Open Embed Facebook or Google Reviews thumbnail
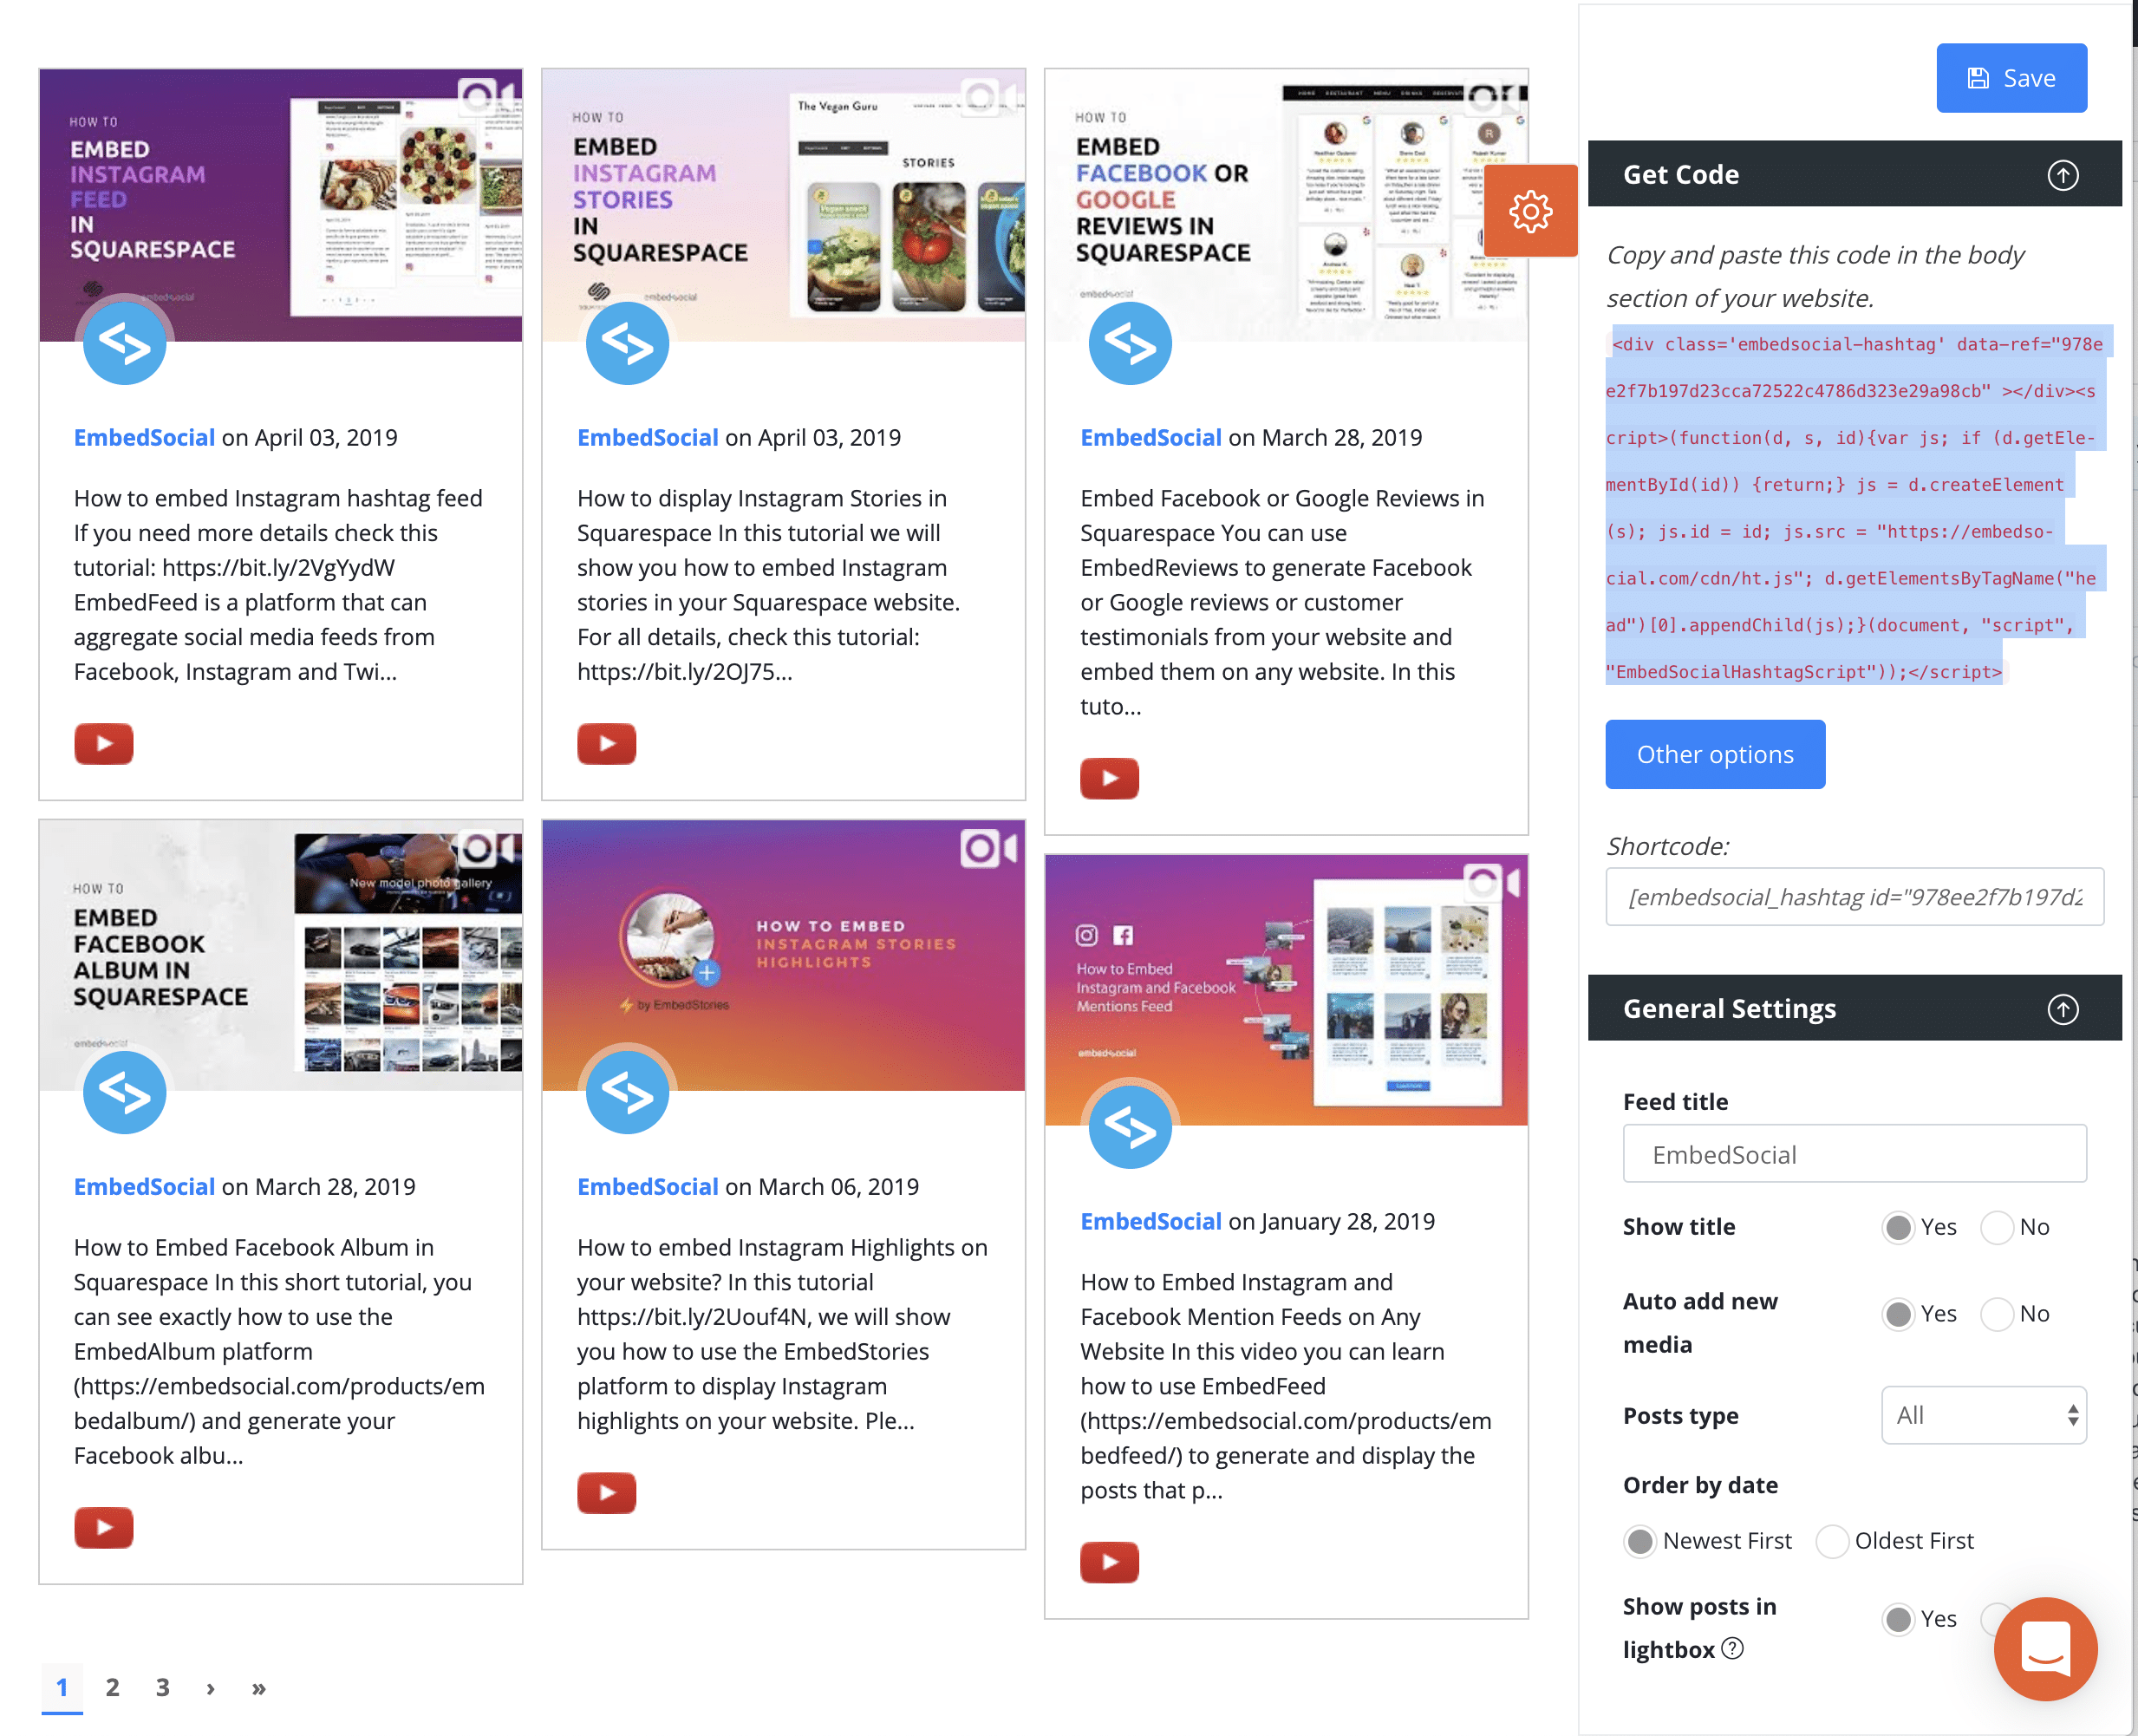Image resolution: width=2138 pixels, height=1736 pixels. [x=1286, y=205]
